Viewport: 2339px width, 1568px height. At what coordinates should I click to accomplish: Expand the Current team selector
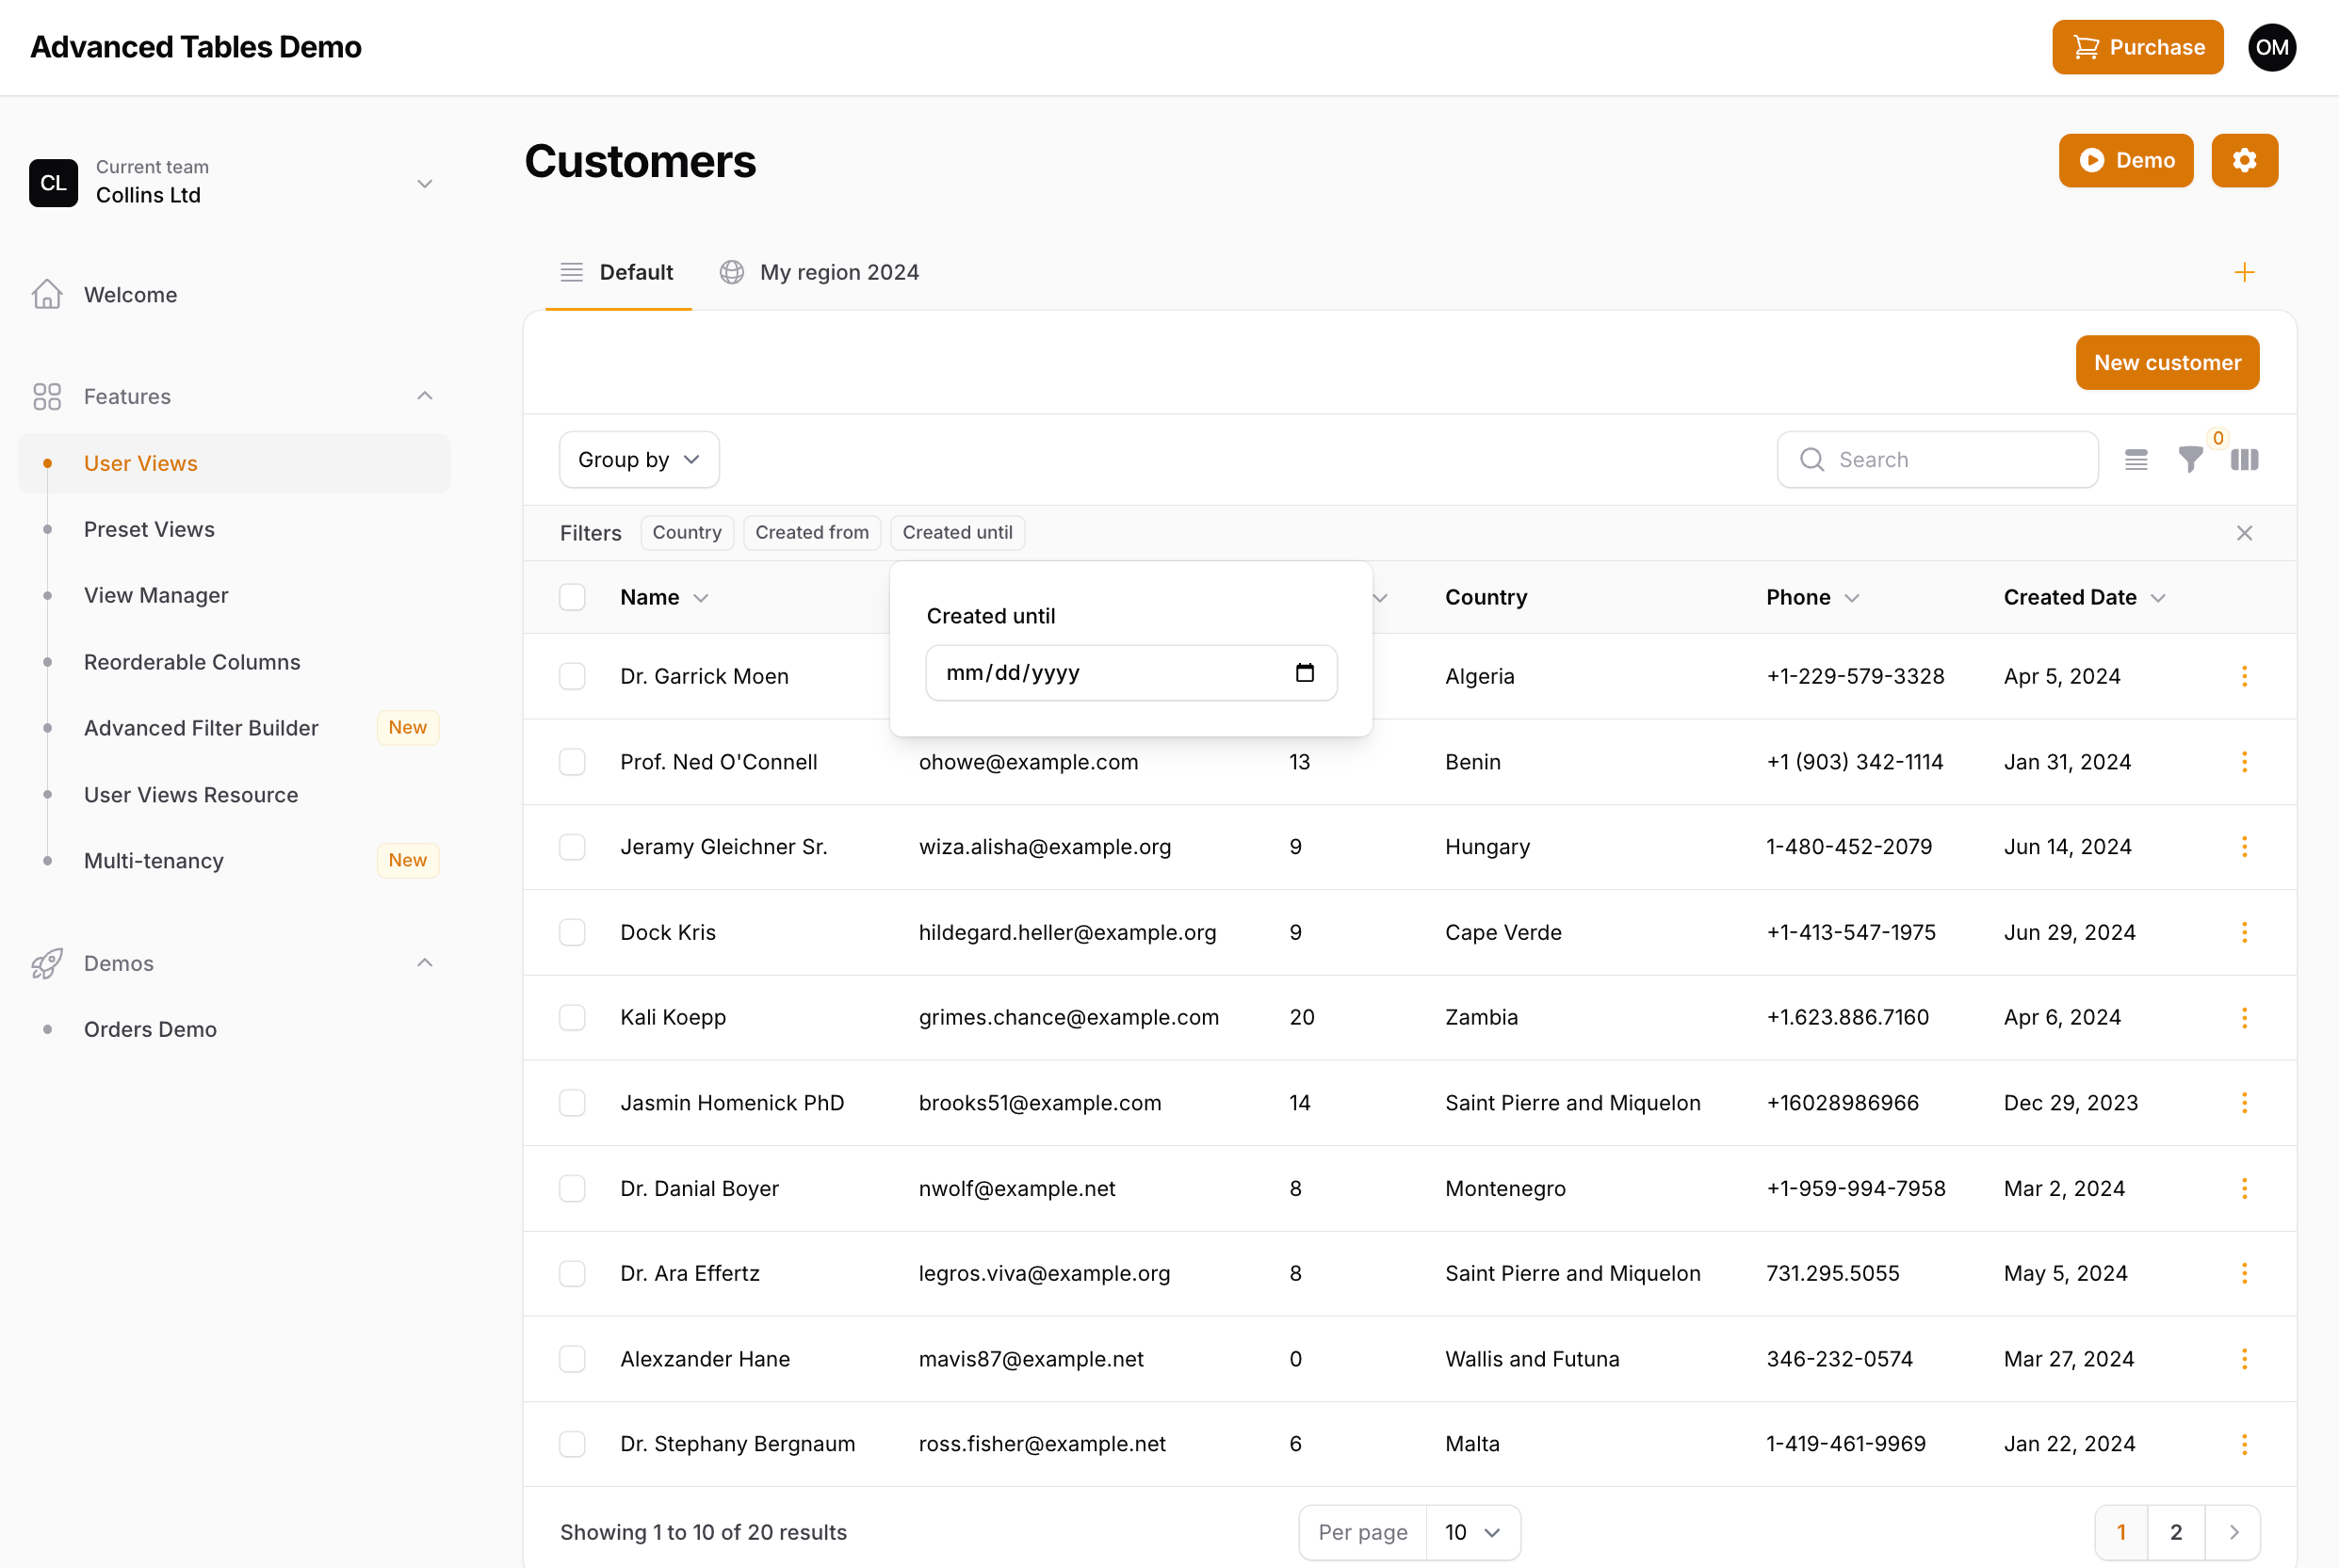click(x=424, y=183)
